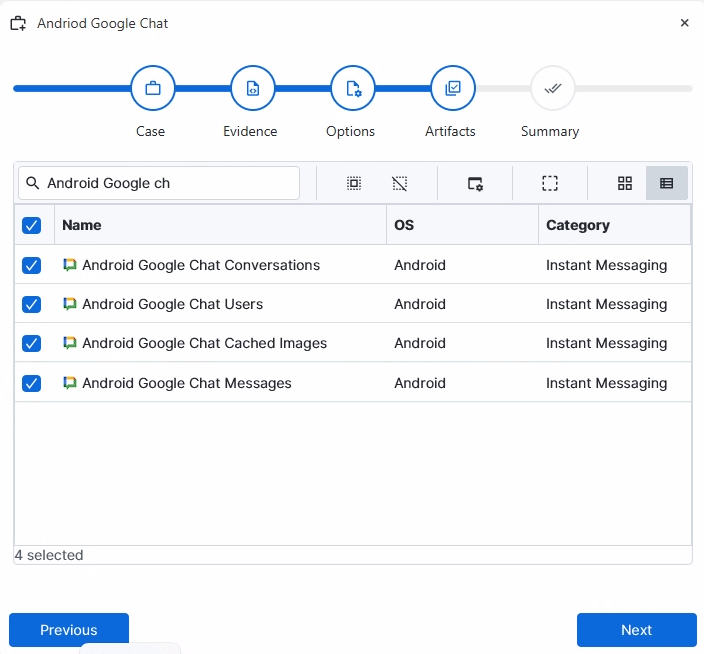Viewport: 704px width, 654px height.
Task: Sort the list by Name column
Action: pos(82,225)
